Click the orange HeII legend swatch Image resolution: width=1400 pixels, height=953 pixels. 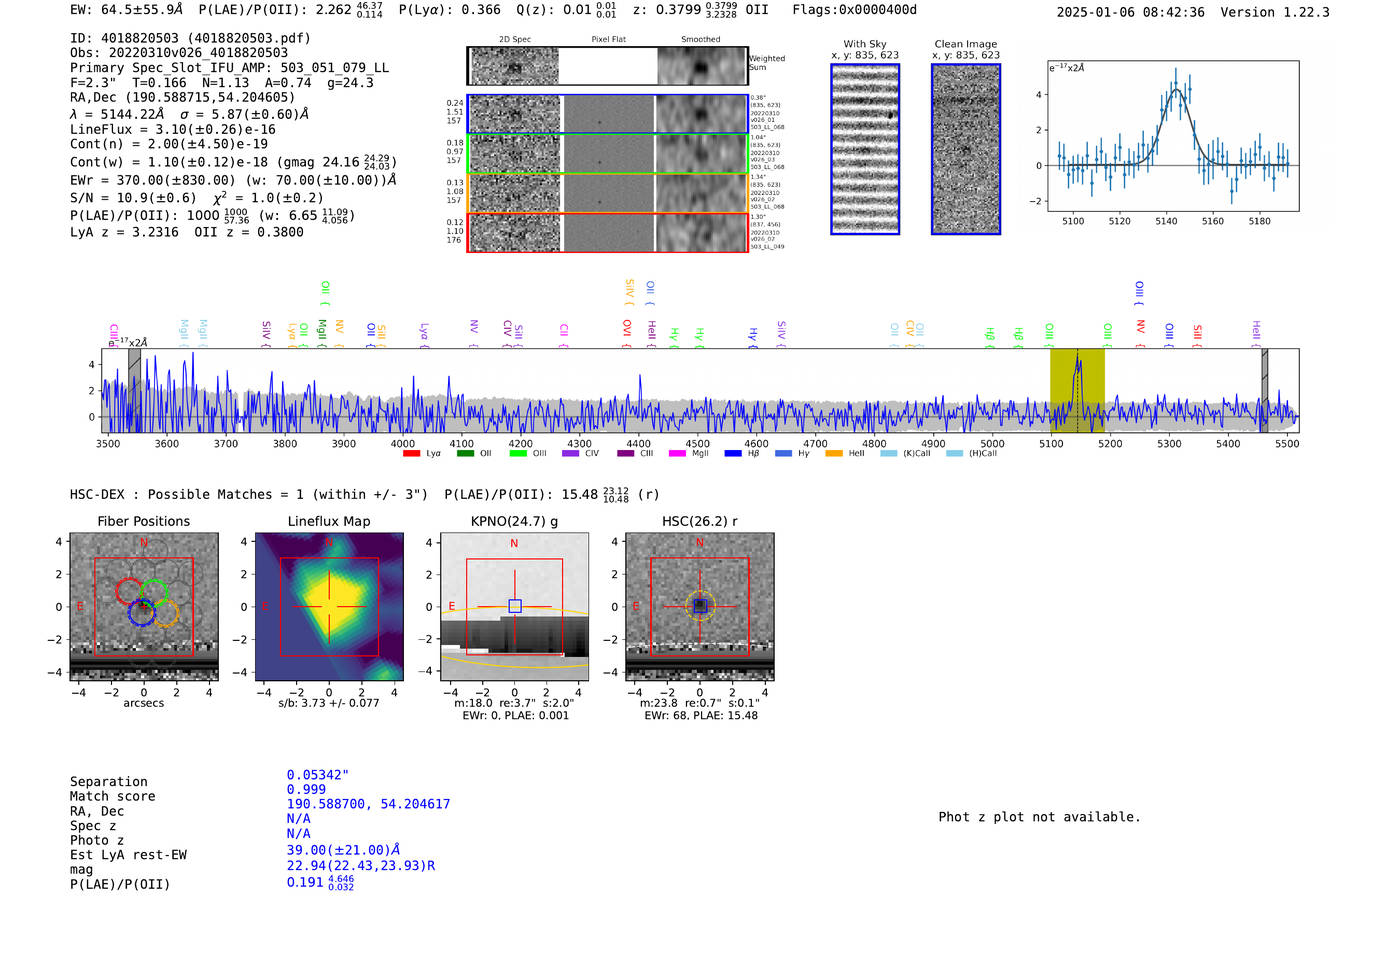834,454
